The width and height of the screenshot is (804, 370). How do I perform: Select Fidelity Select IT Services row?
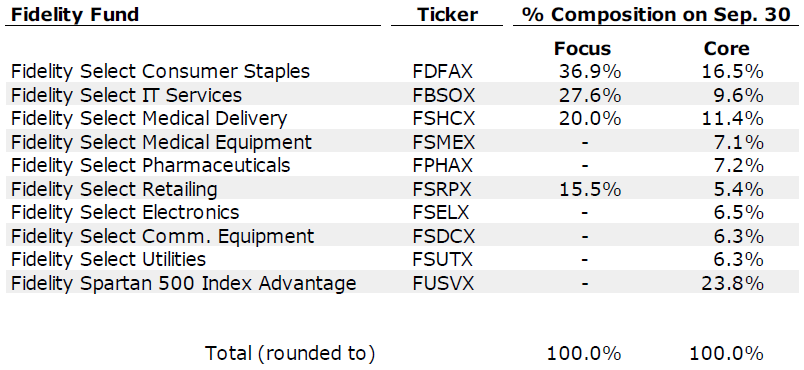coord(402,95)
